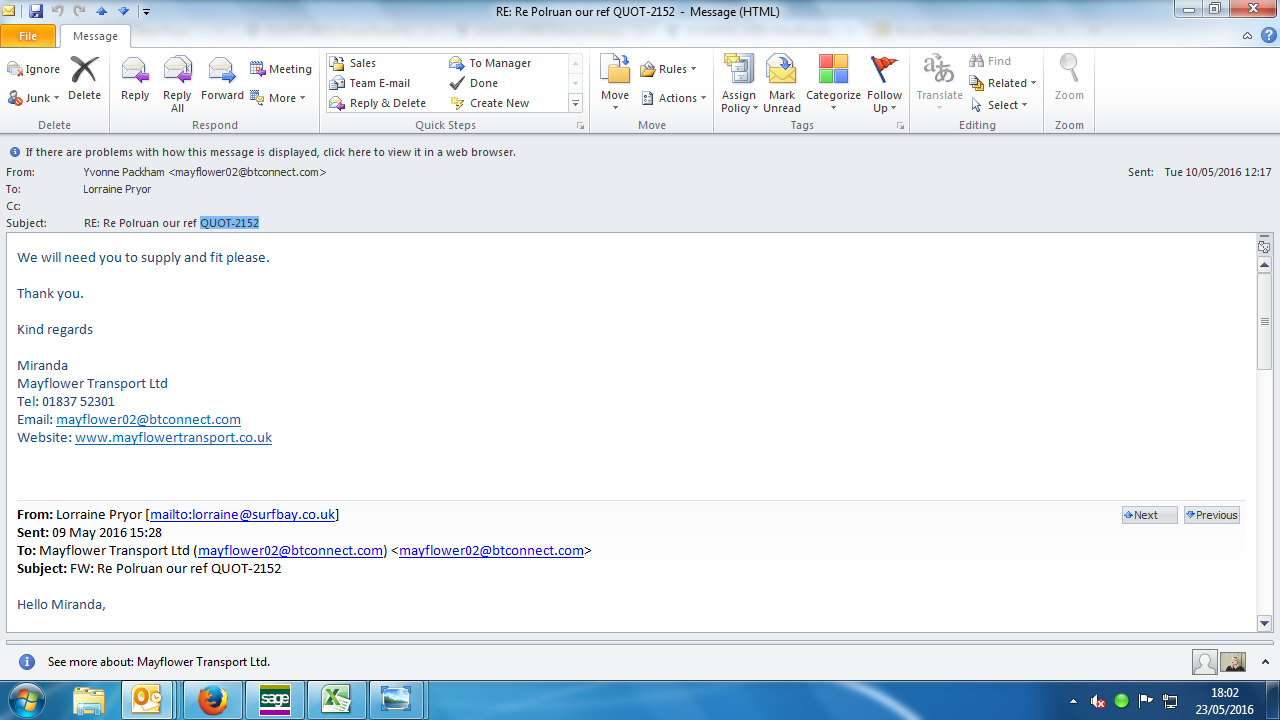The image size is (1280, 720).
Task: Open mayflower02@btconnect.com link on Email line
Action: [x=148, y=420]
